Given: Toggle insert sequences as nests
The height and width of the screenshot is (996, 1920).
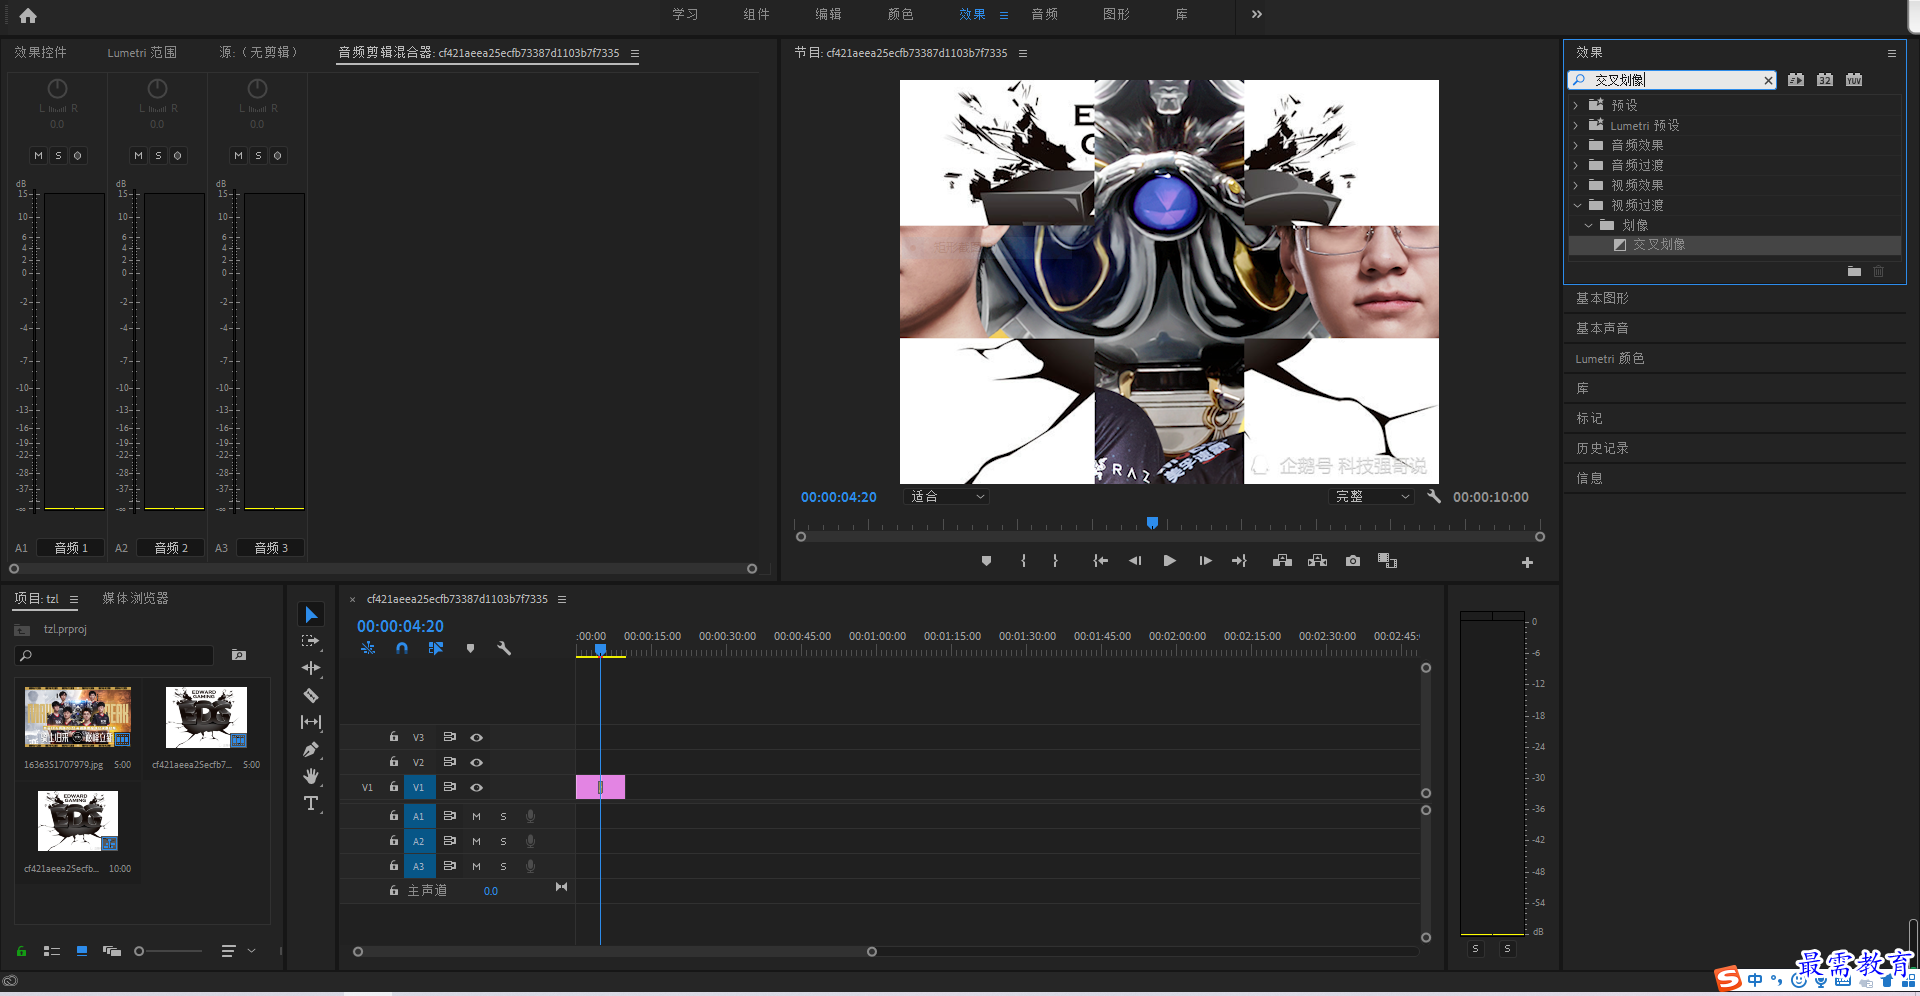Looking at the screenshot, I should [368, 648].
